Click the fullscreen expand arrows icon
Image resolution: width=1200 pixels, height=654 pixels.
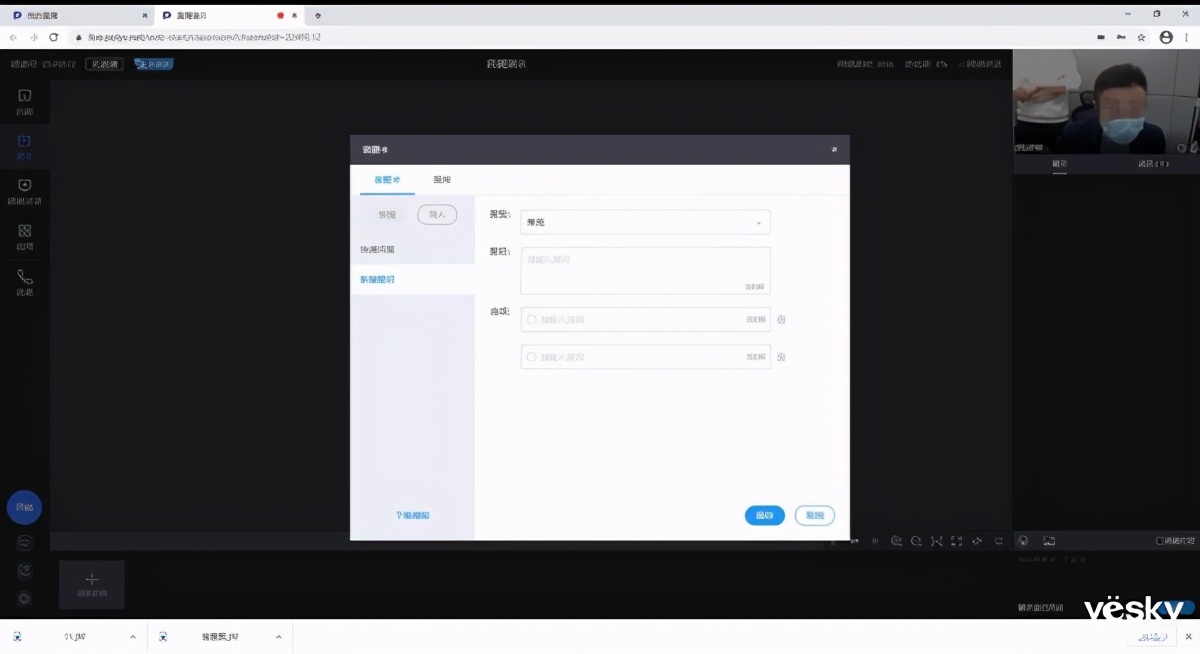pyautogui.click(x=937, y=541)
